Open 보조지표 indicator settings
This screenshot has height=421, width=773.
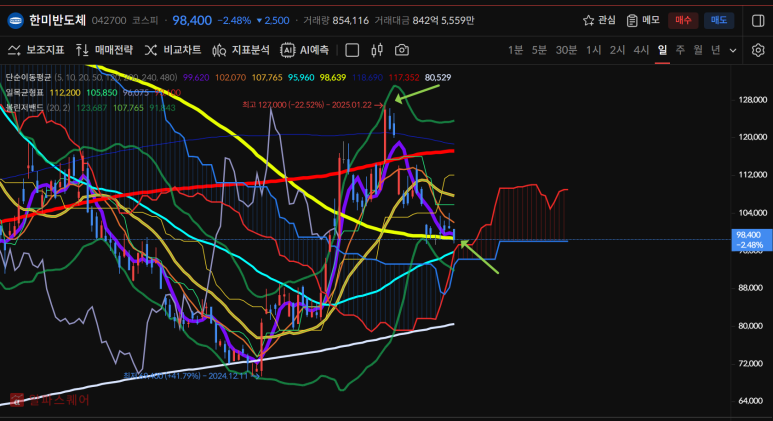(36, 50)
